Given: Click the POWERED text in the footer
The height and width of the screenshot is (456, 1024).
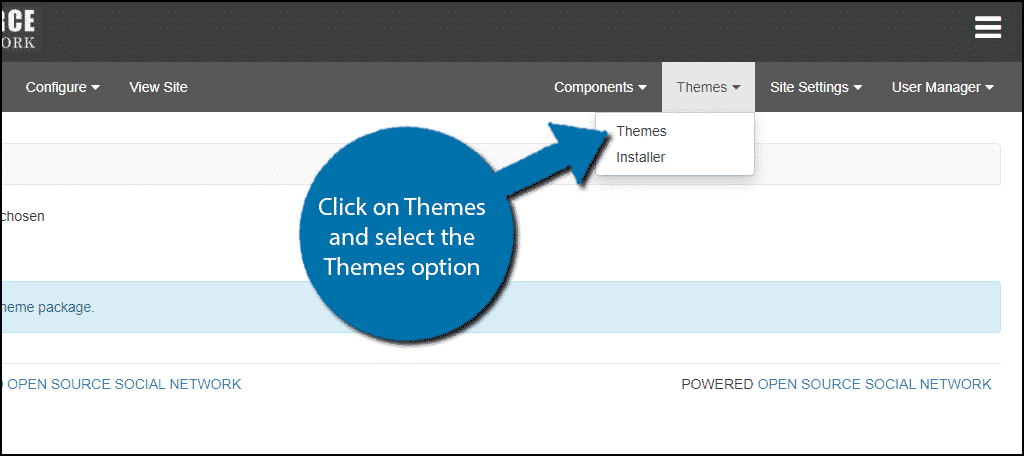Looking at the screenshot, I should 717,384.
